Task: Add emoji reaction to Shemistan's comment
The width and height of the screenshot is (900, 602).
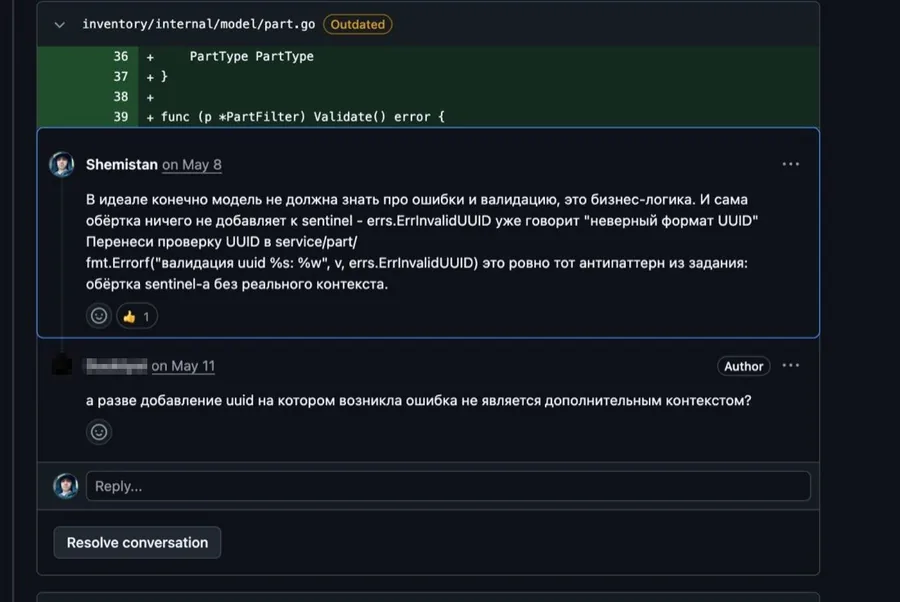Action: point(99,316)
